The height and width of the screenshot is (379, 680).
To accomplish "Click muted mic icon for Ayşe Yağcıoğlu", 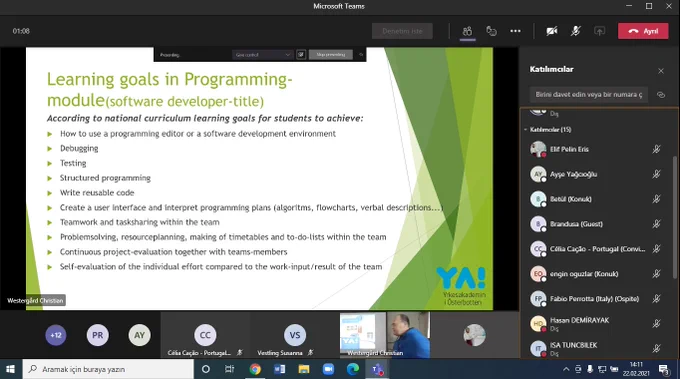I will [656, 174].
